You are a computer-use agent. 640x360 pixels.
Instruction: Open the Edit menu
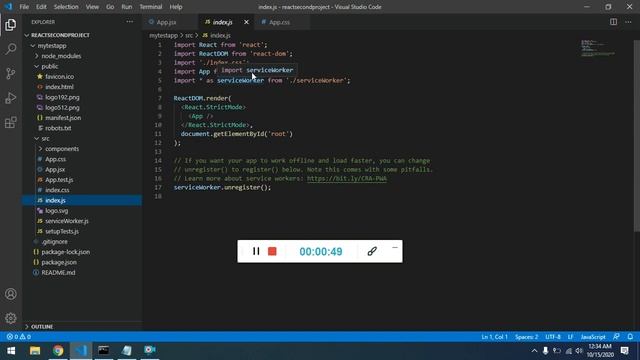tap(41, 7)
